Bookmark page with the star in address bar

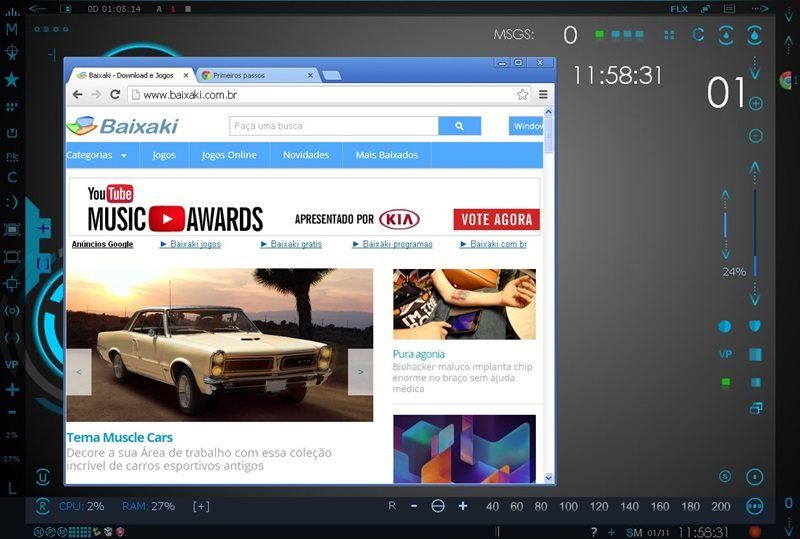pos(522,94)
